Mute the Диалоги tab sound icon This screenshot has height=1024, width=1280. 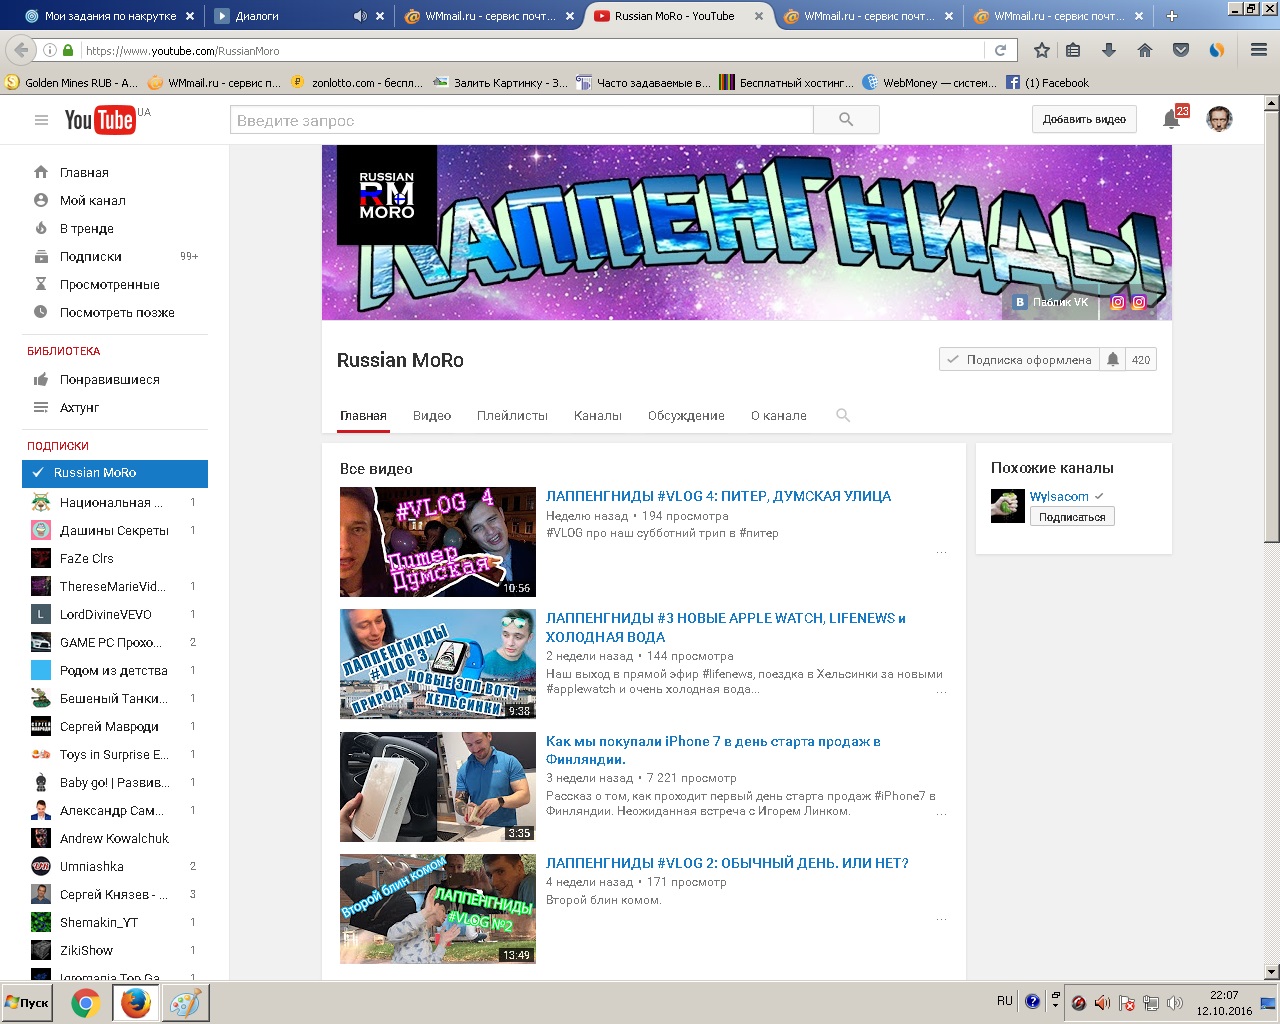pyautogui.click(x=360, y=16)
